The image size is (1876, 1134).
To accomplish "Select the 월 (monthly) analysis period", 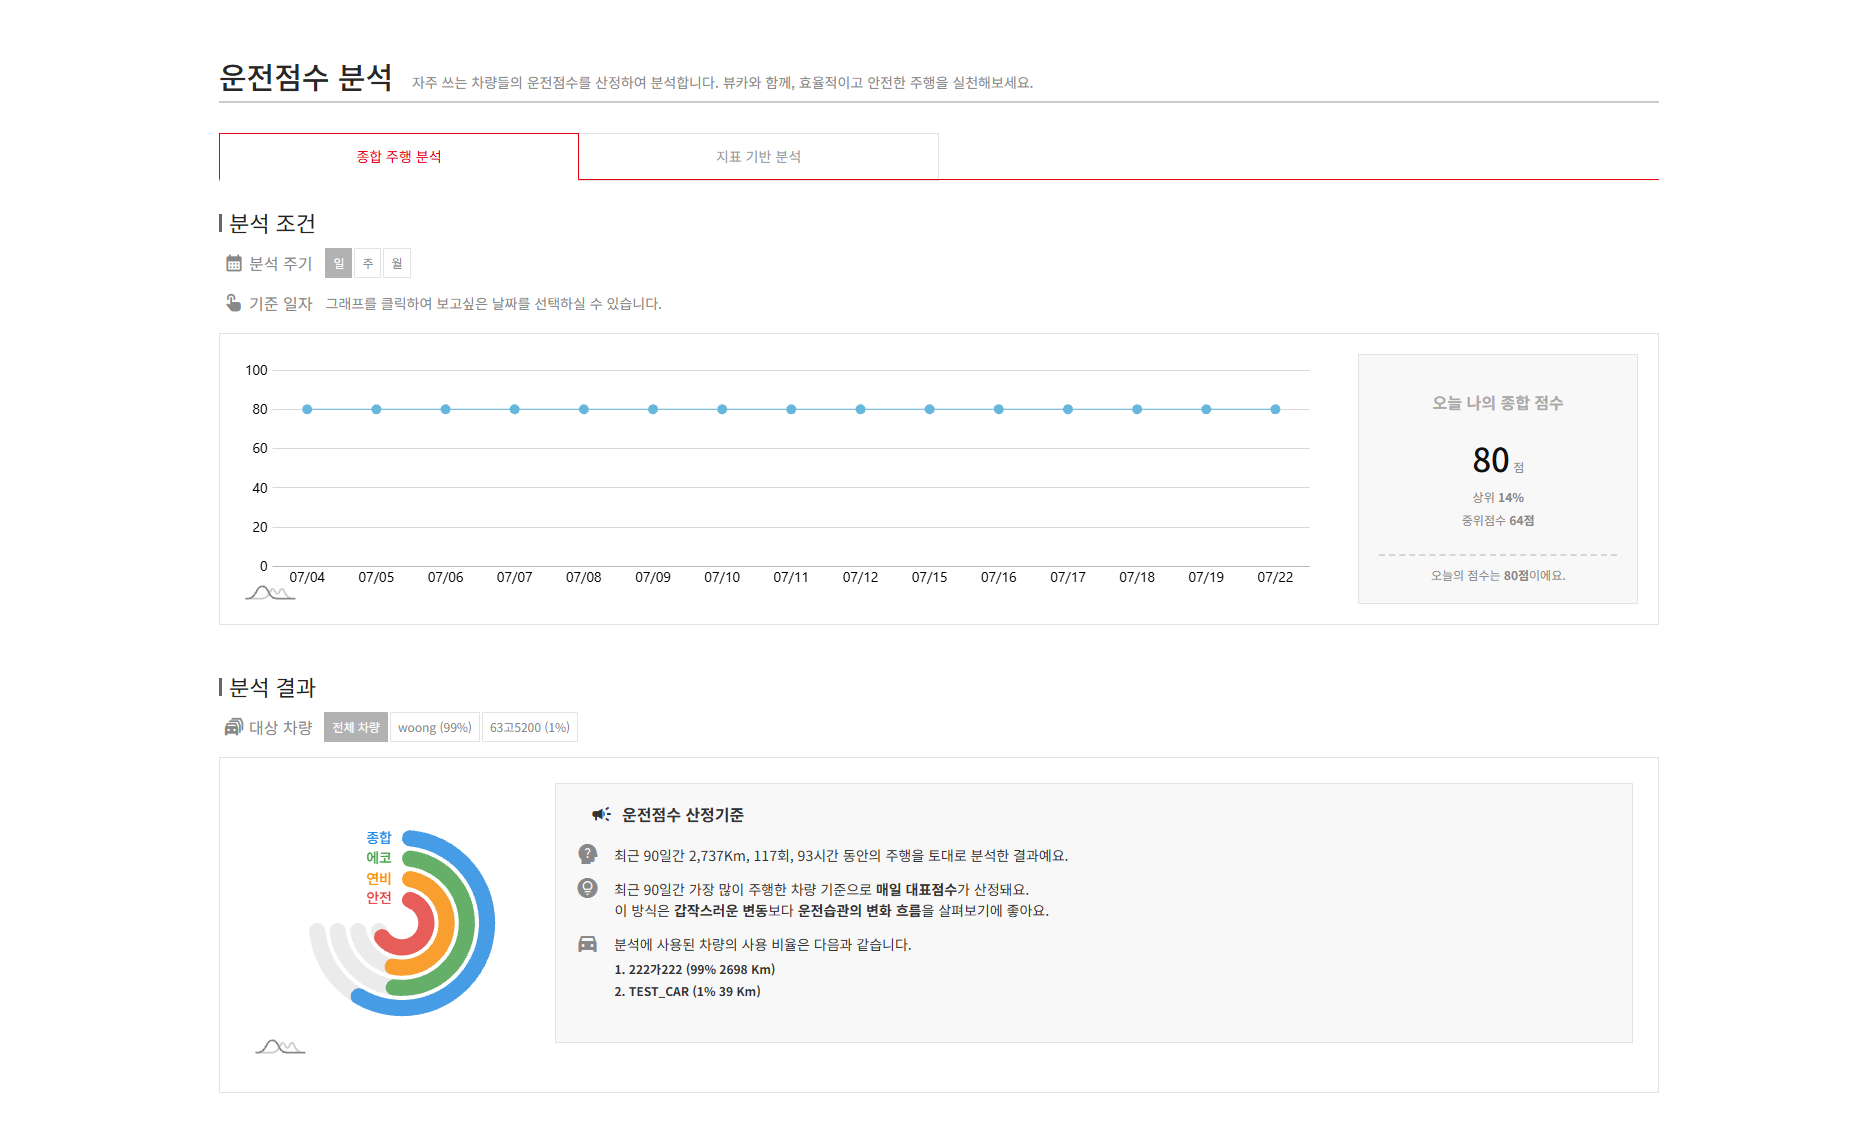I will [x=397, y=263].
